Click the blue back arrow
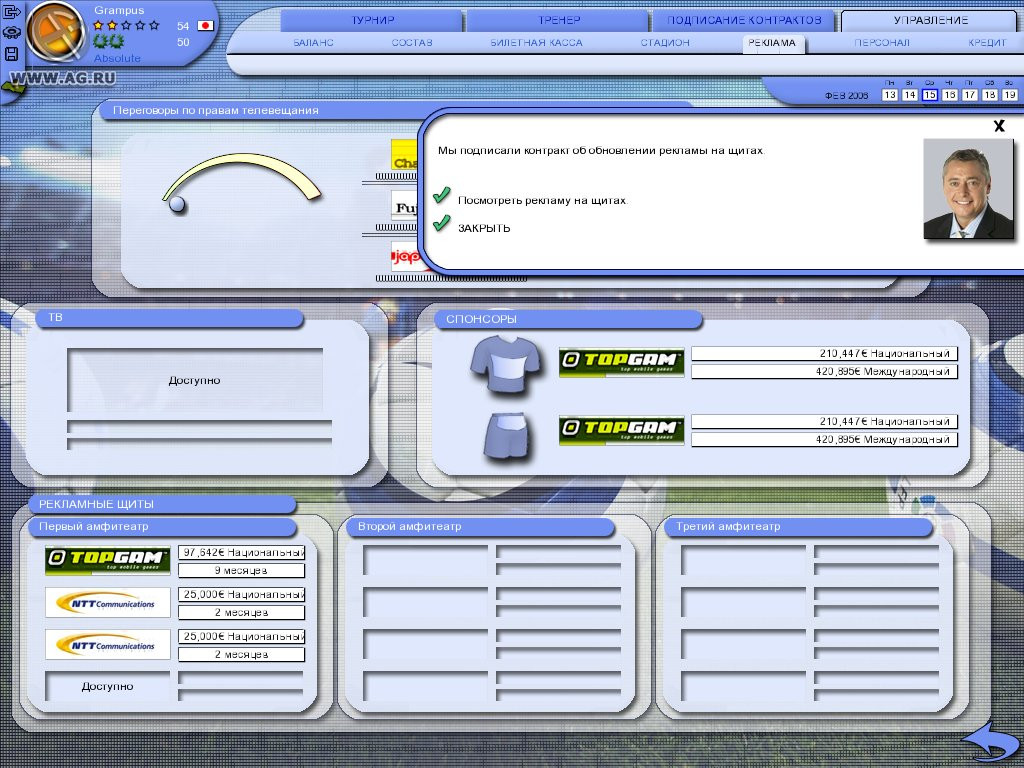The height and width of the screenshot is (768, 1024). [989, 741]
